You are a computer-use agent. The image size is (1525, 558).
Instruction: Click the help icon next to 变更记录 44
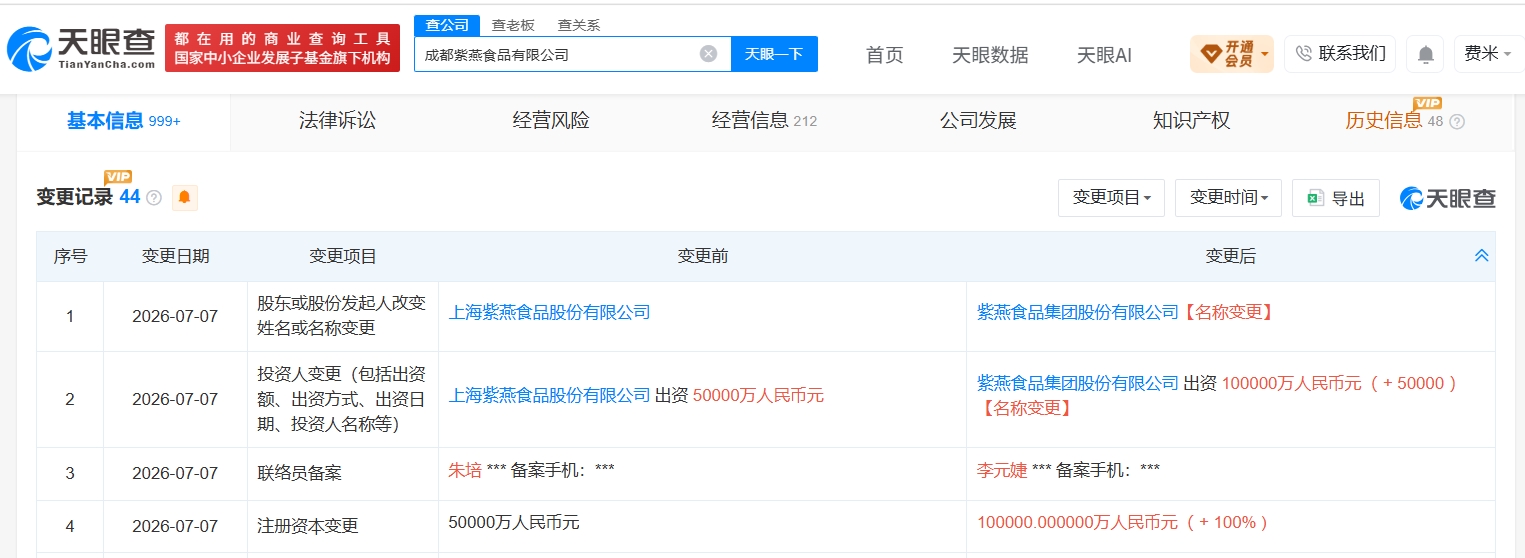click(x=154, y=198)
